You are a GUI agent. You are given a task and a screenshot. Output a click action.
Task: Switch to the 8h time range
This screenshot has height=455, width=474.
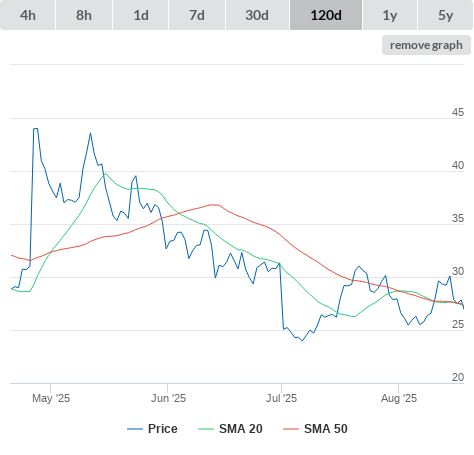point(84,15)
